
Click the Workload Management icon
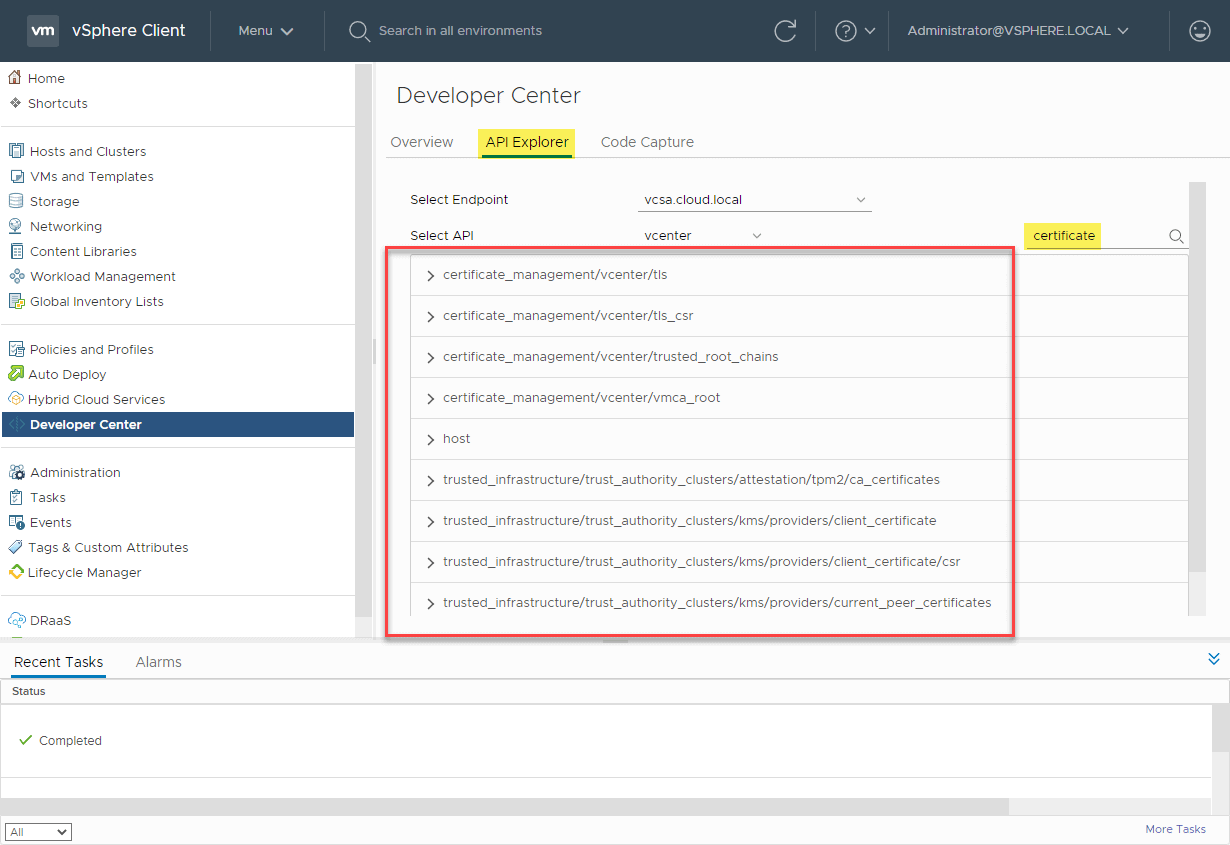[x=16, y=276]
